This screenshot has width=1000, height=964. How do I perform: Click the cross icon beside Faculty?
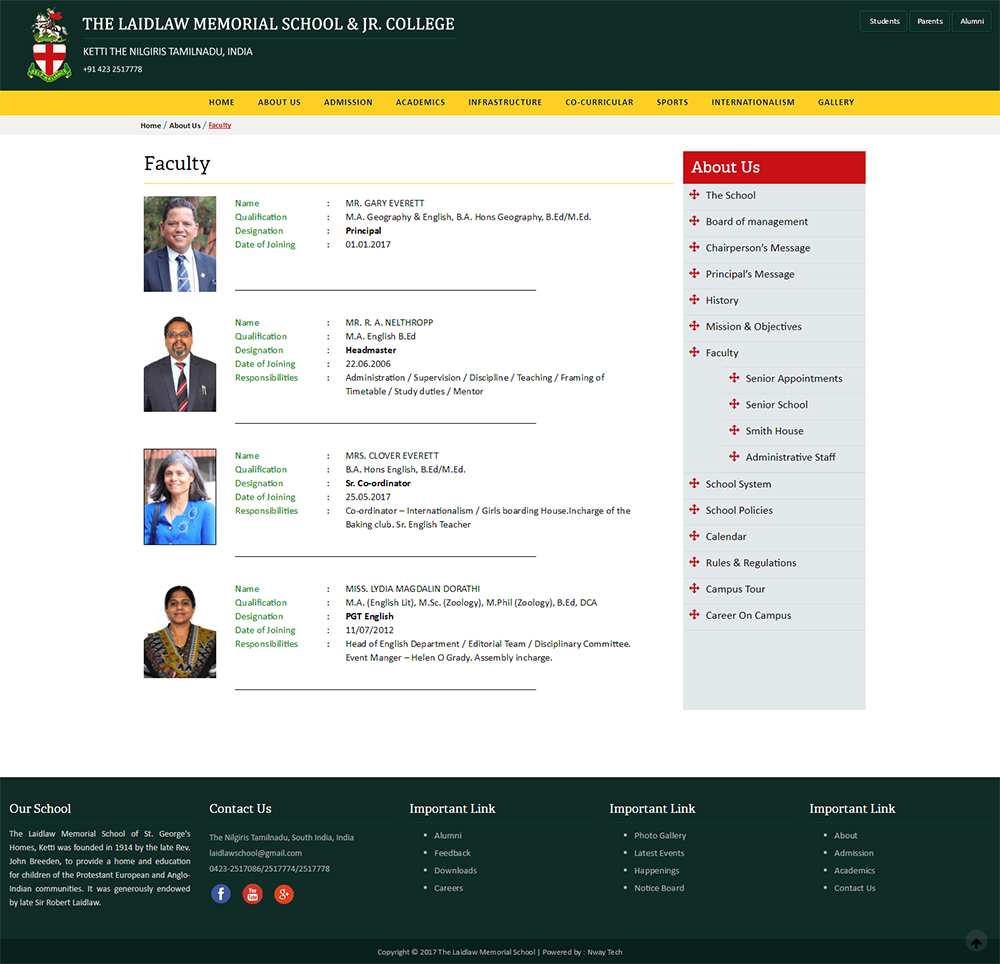(x=694, y=352)
